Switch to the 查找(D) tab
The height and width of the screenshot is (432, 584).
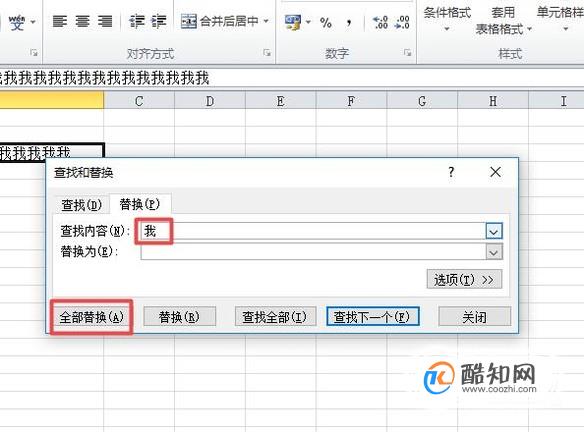pos(81,205)
